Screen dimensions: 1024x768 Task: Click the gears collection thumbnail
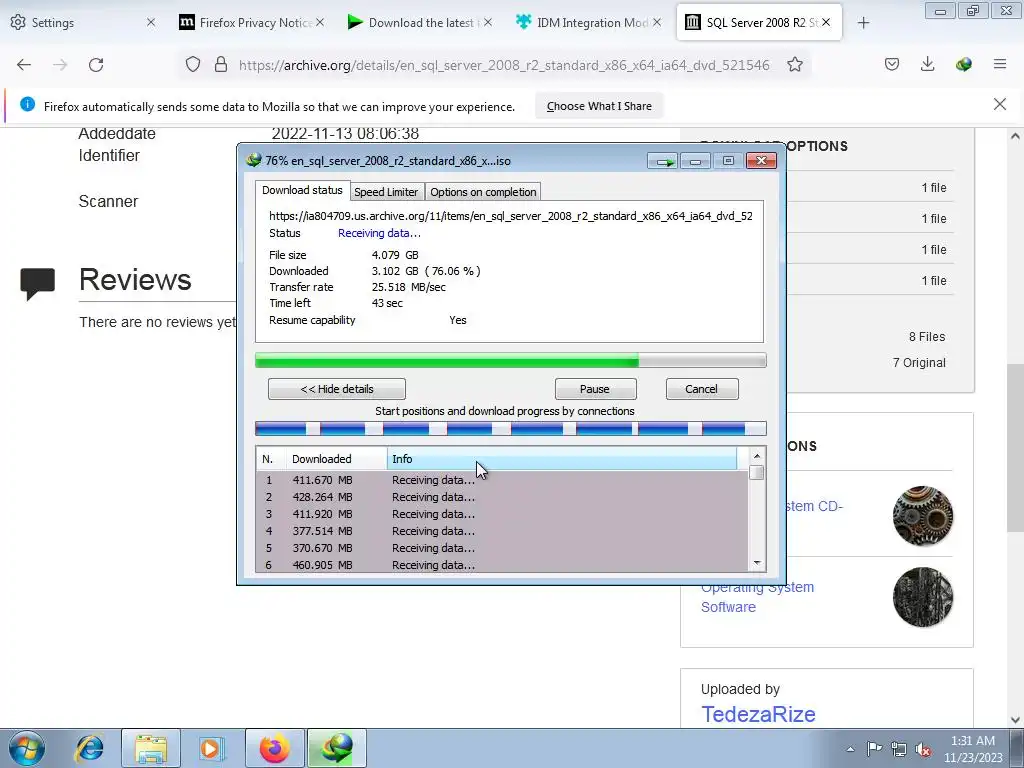point(923,516)
